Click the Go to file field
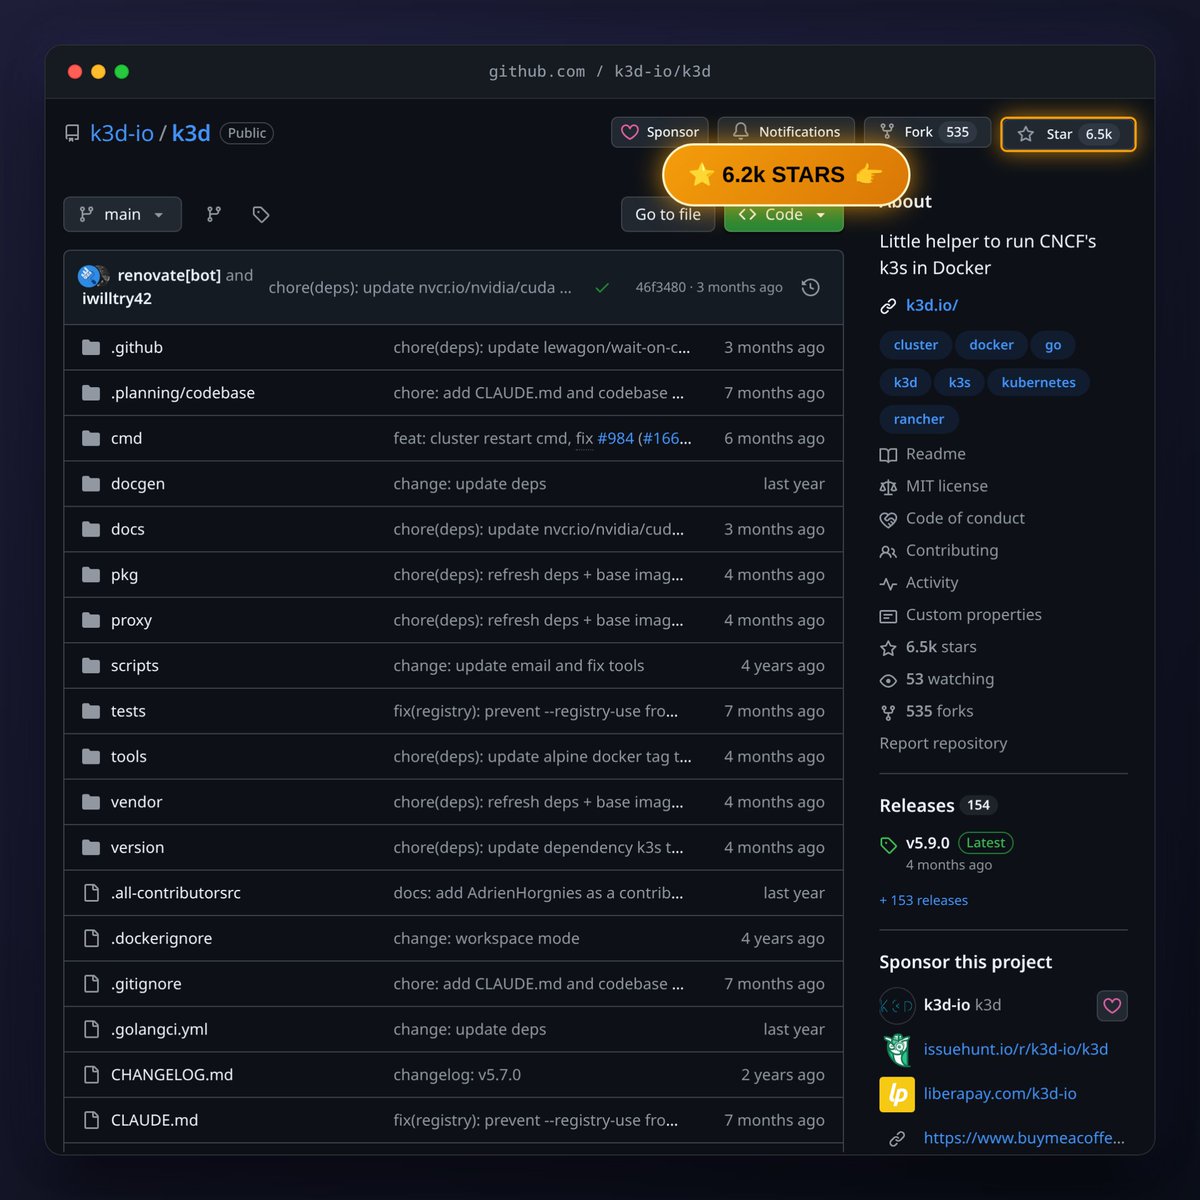 click(x=668, y=214)
